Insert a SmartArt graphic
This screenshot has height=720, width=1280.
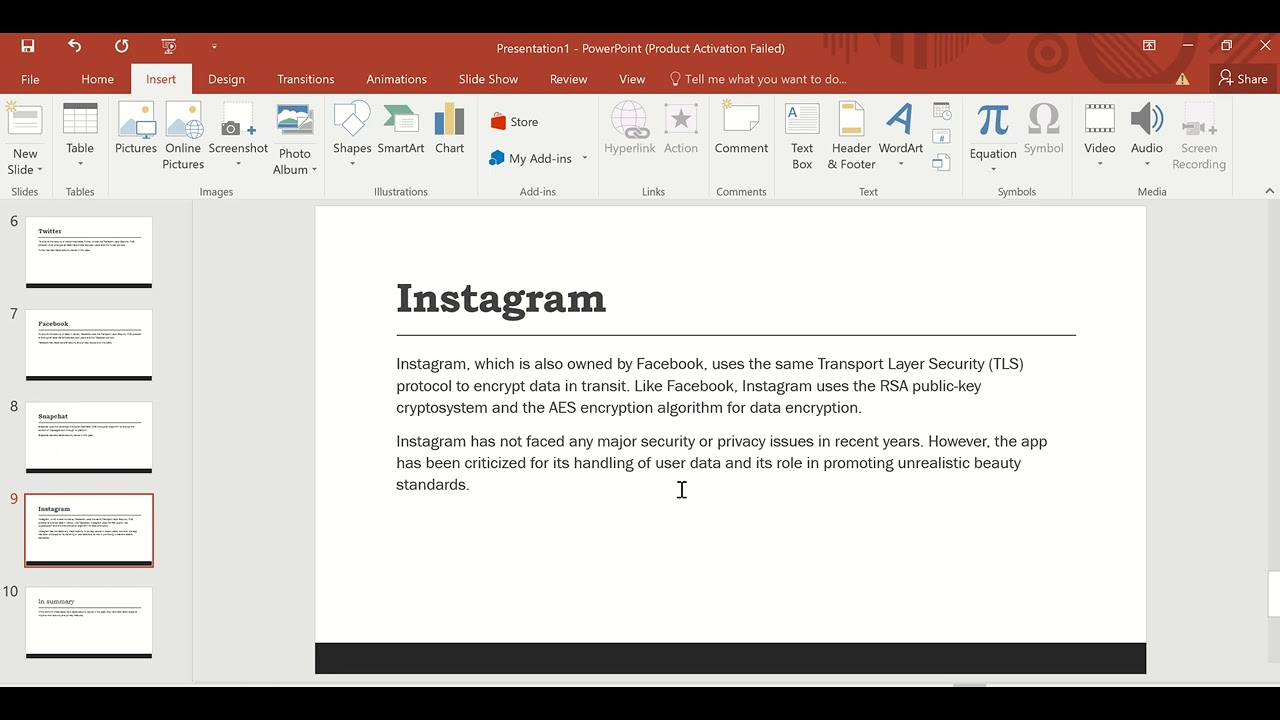coord(401,128)
